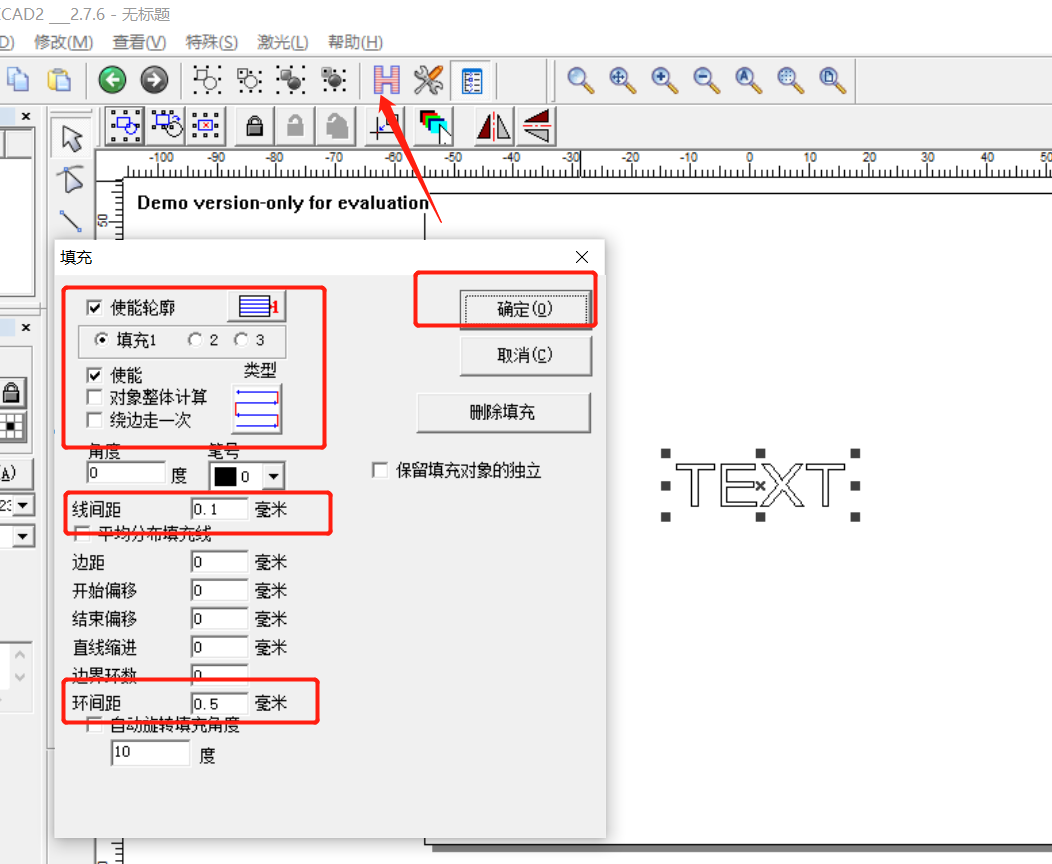Select the Line draw tool
This screenshot has width=1052, height=864.
click(71, 221)
